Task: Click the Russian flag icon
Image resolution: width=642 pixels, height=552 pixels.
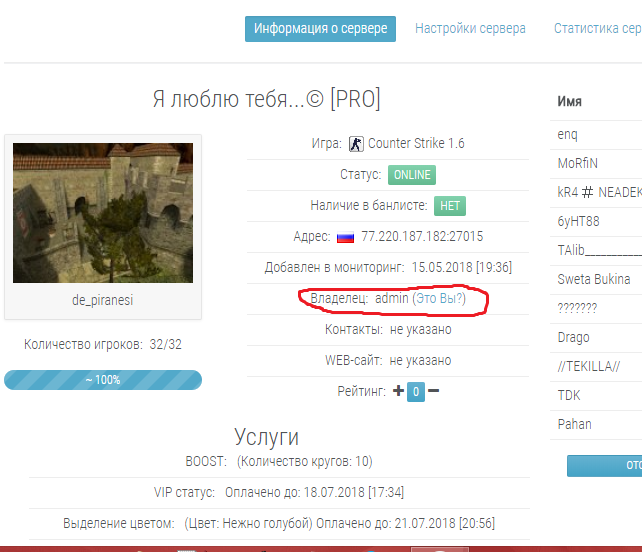Action: pyautogui.click(x=346, y=237)
